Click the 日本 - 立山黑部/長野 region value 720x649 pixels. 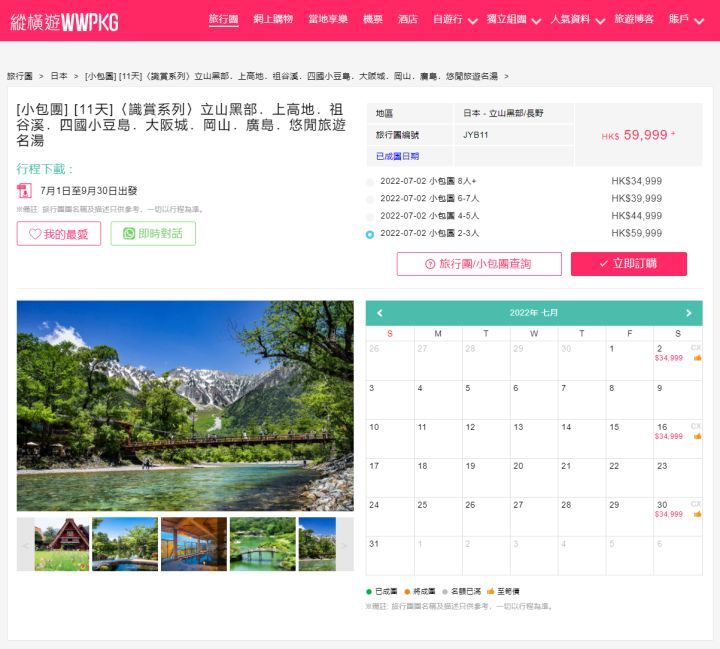(503, 113)
